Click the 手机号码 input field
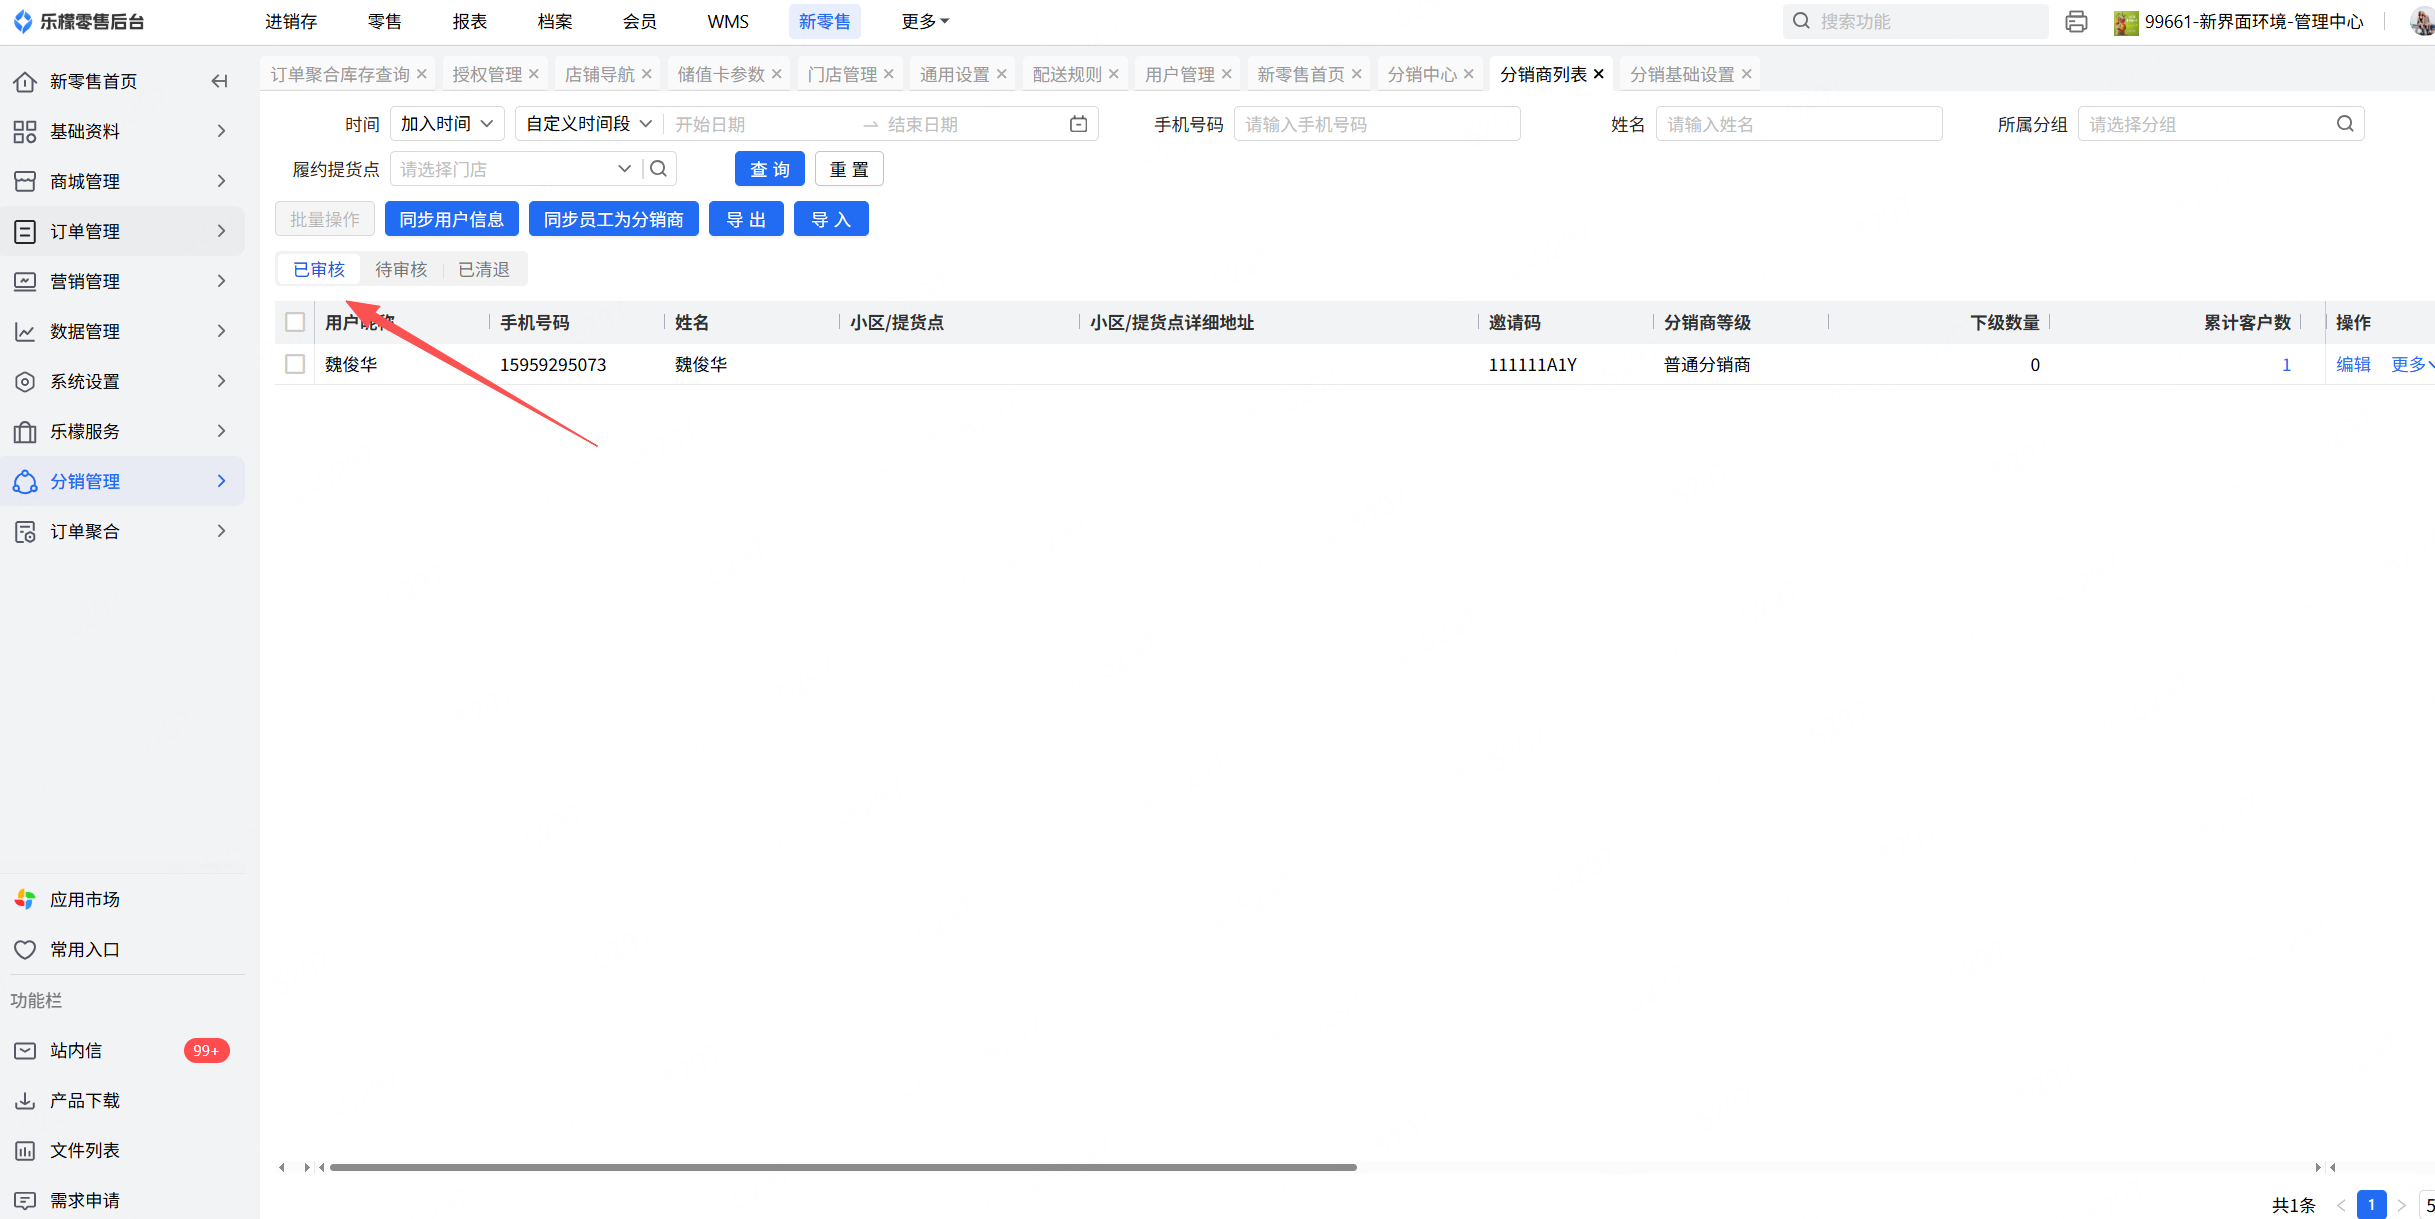 click(1376, 124)
